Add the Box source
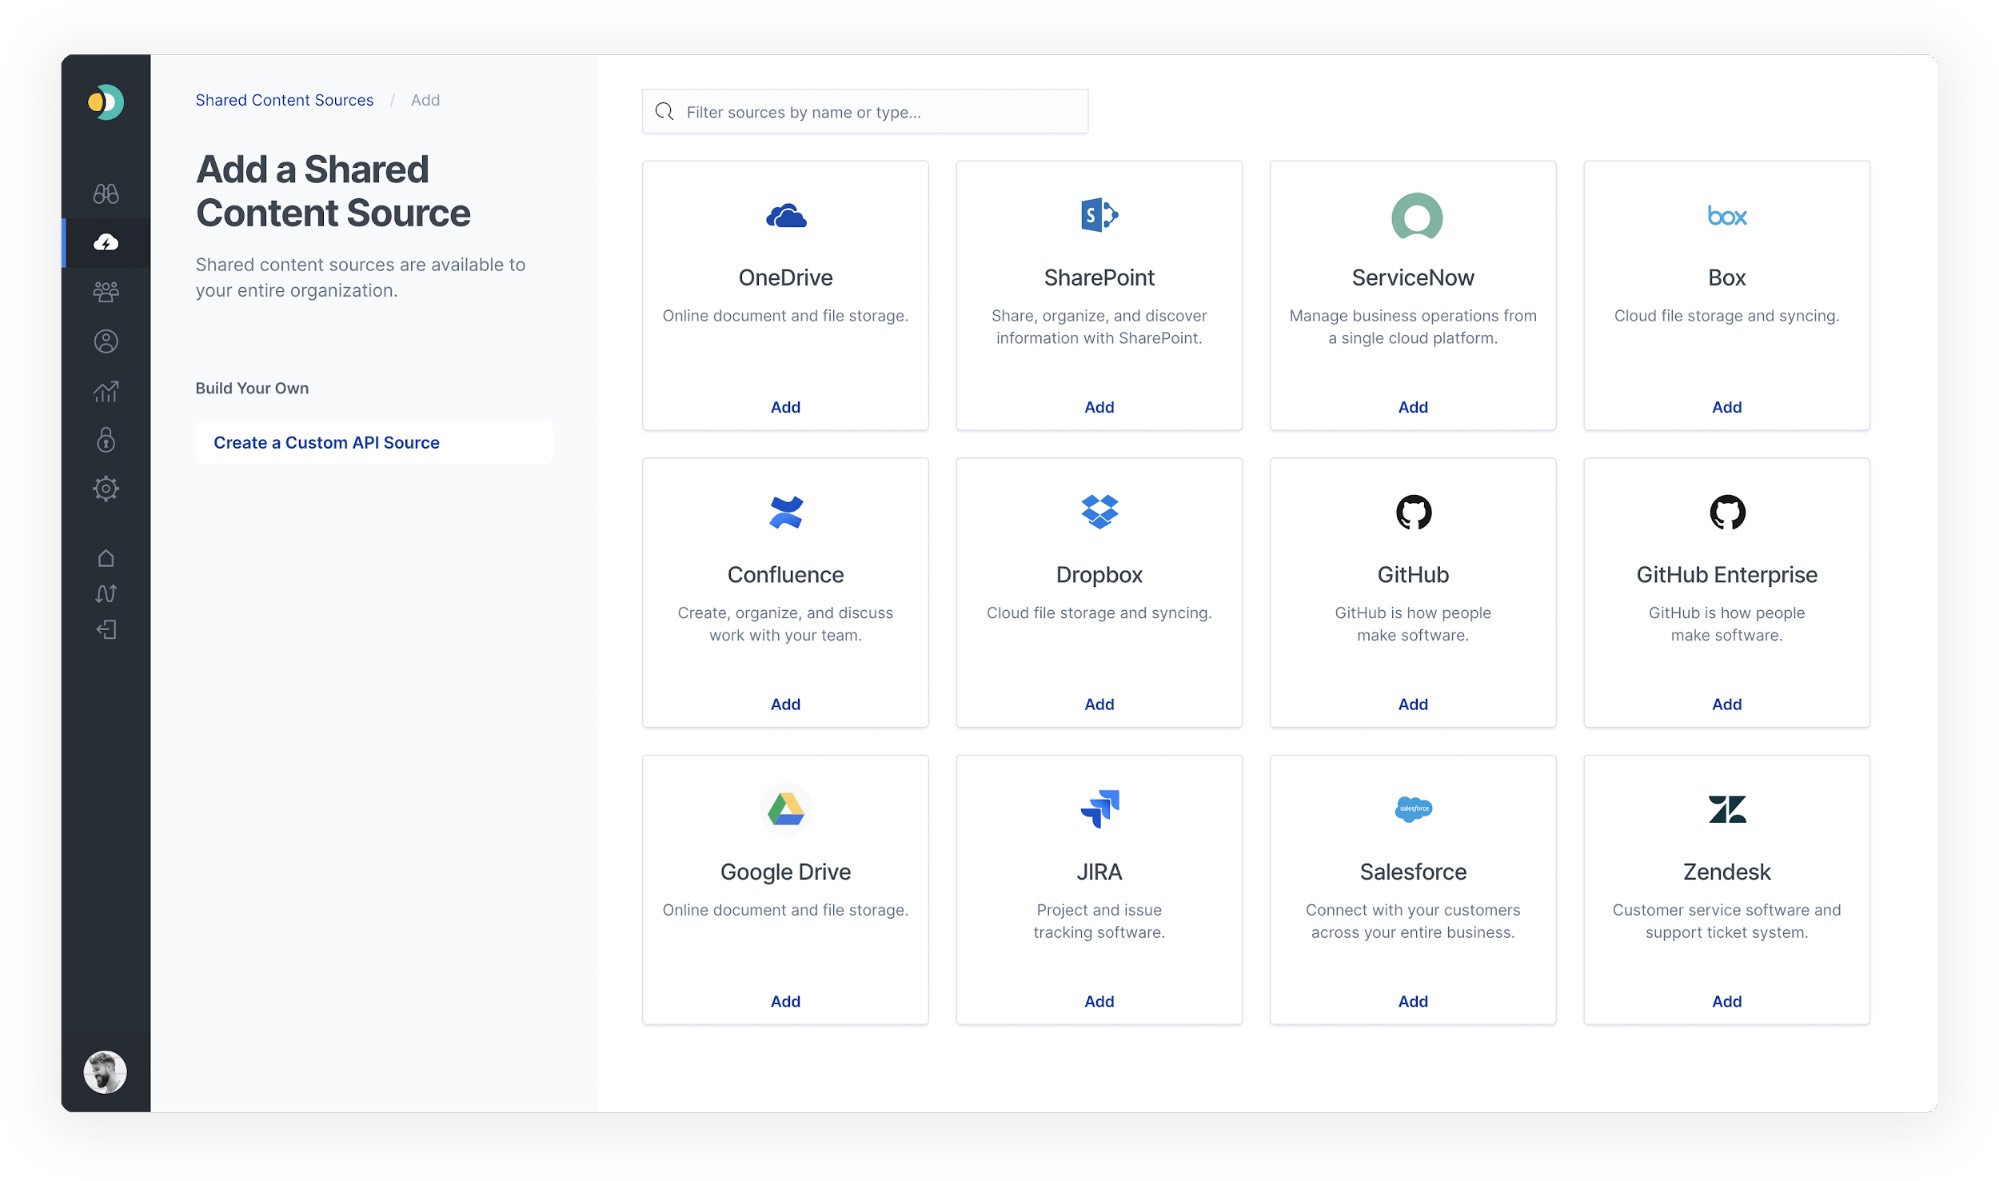This screenshot has width=1999, height=1181. (x=1727, y=407)
